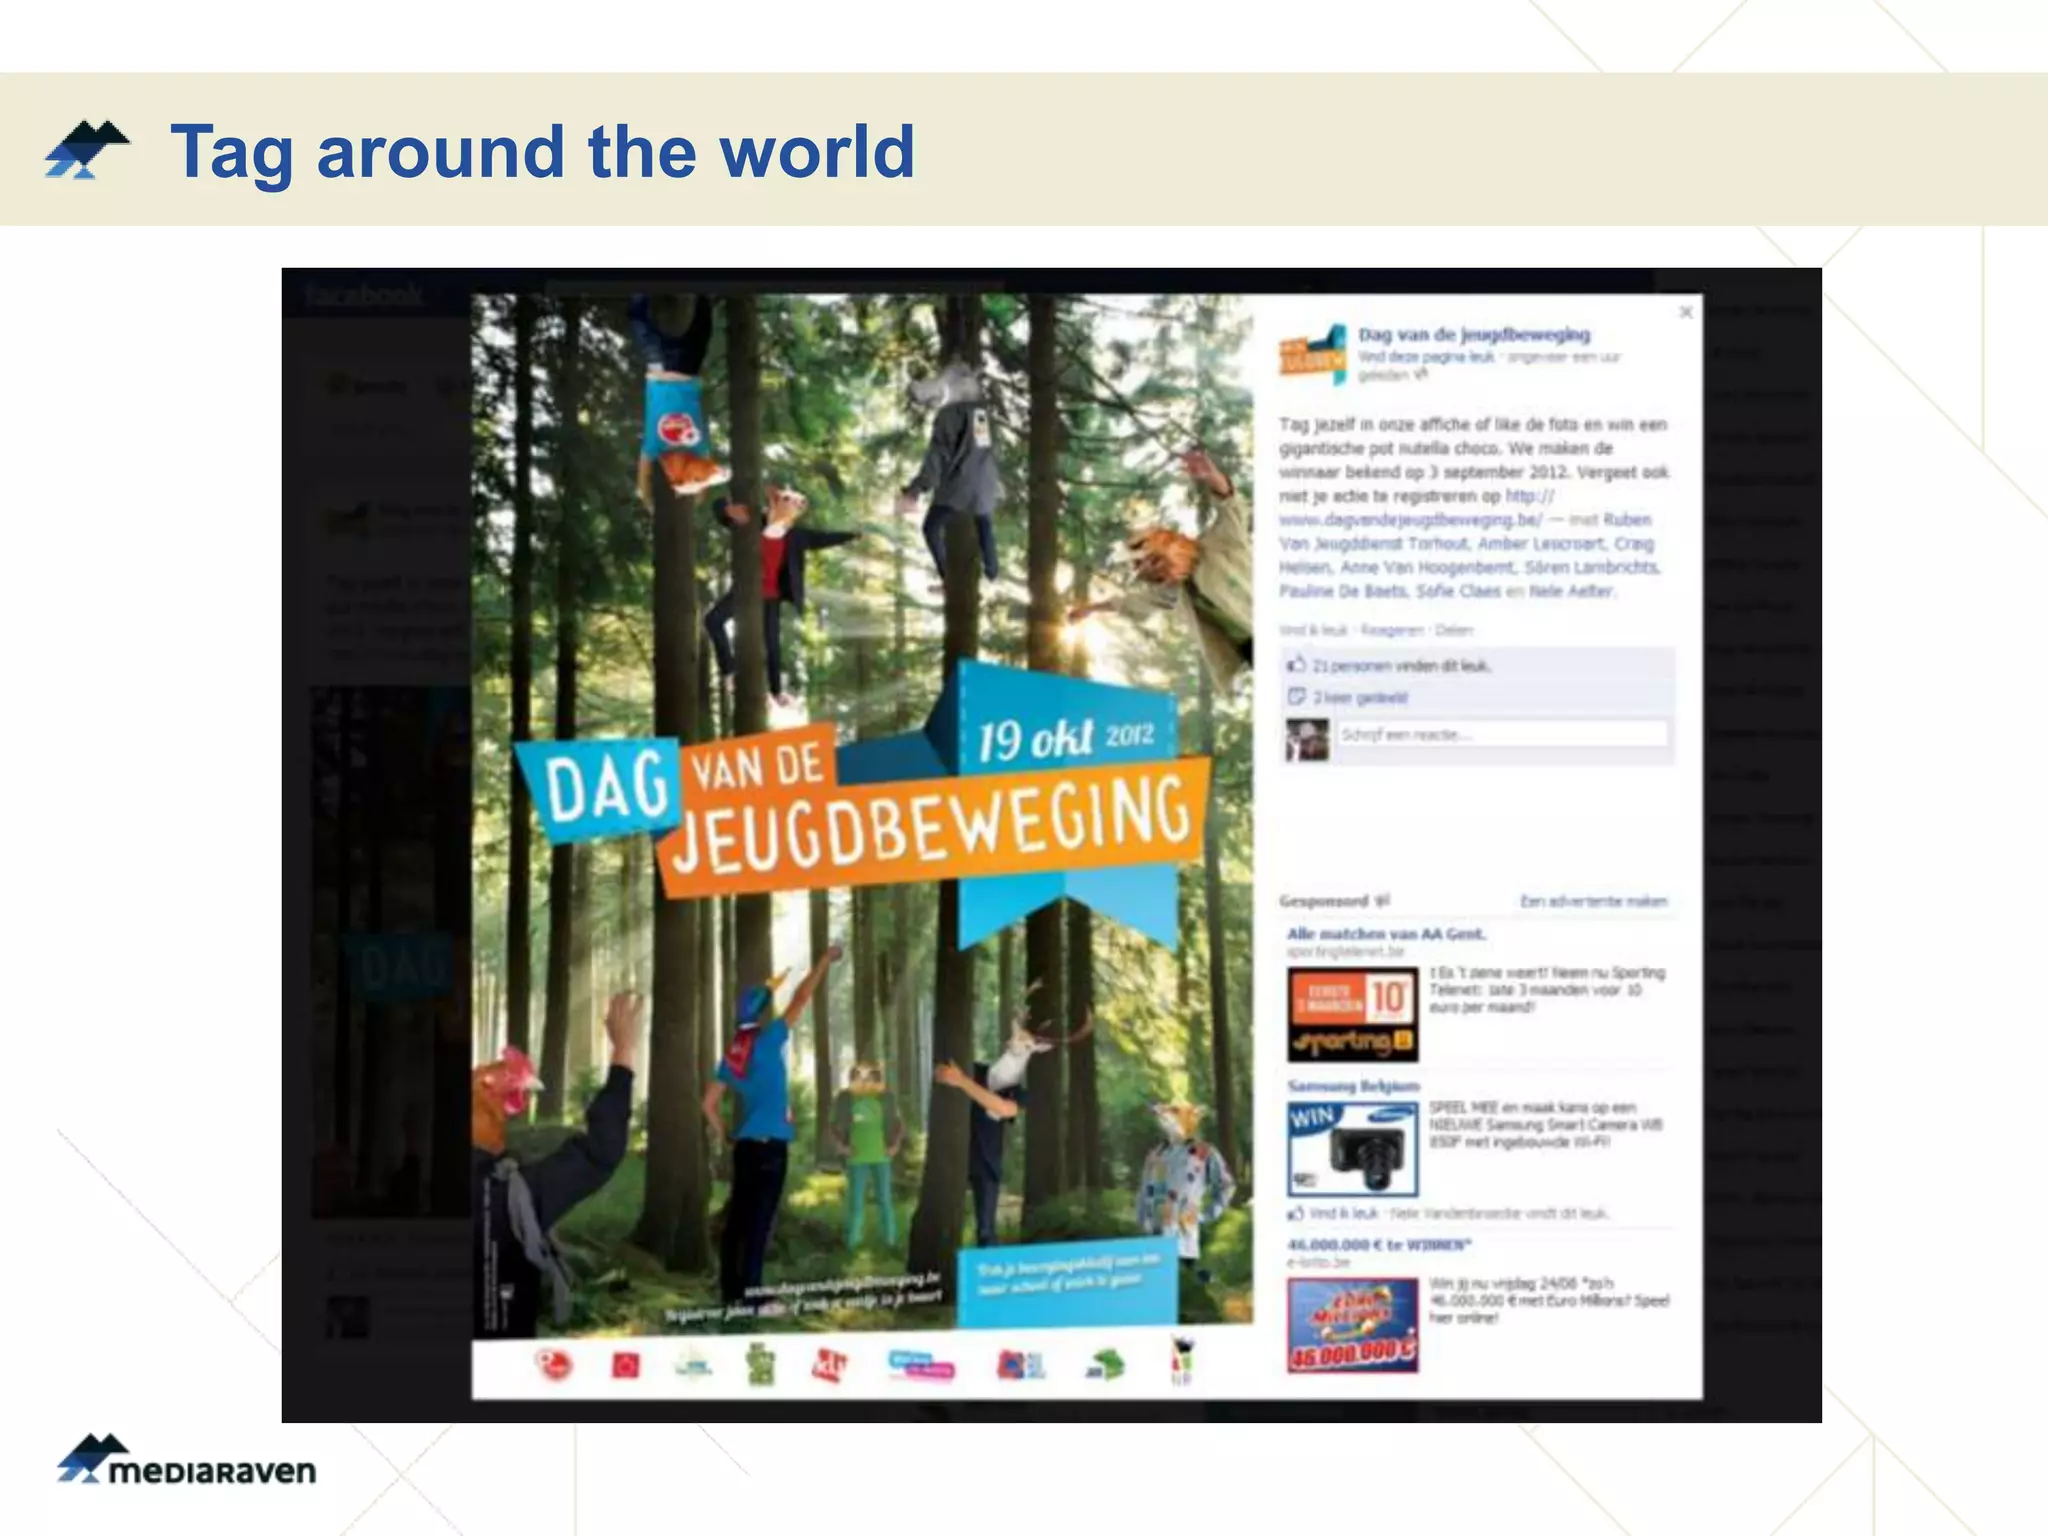Open the 'Een advertentie maken' link
The image size is (2048, 1536).
tap(1593, 901)
